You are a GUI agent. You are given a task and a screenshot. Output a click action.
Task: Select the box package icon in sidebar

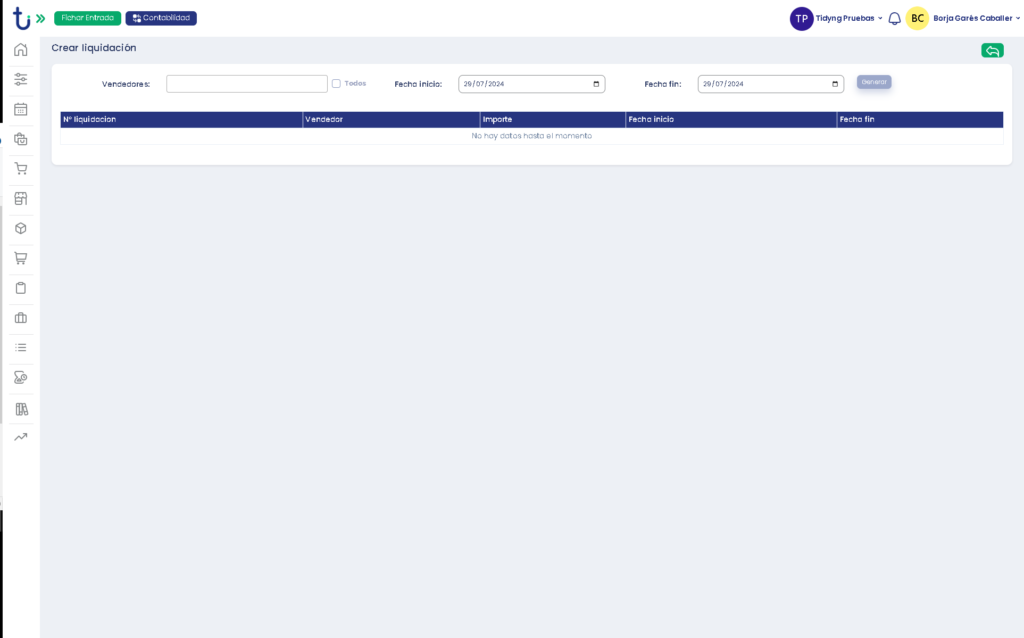click(x=20, y=228)
